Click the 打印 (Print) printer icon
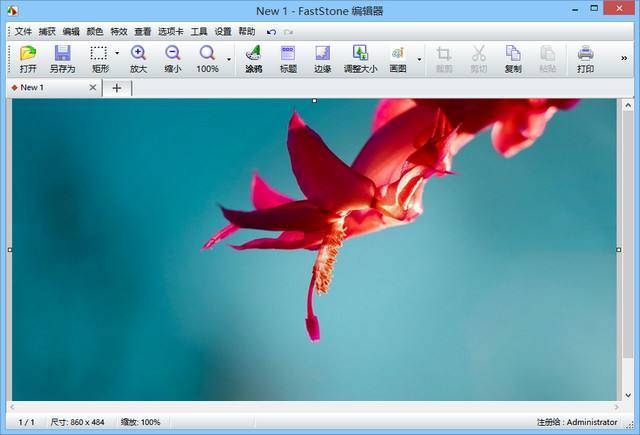The image size is (640, 435). [585, 59]
